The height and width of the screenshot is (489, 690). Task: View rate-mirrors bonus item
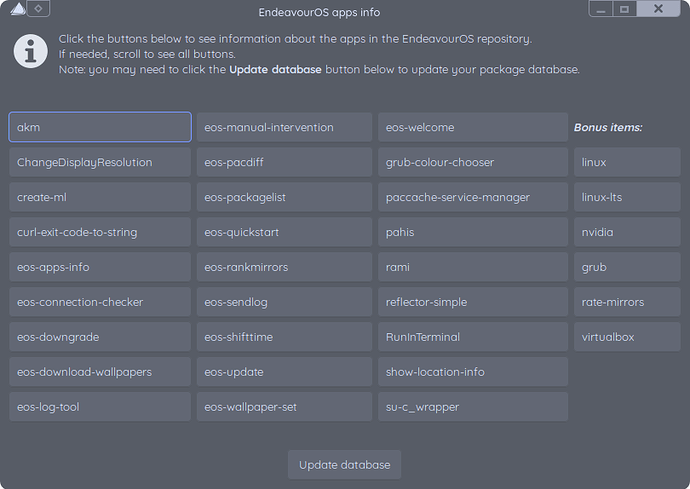[627, 302]
